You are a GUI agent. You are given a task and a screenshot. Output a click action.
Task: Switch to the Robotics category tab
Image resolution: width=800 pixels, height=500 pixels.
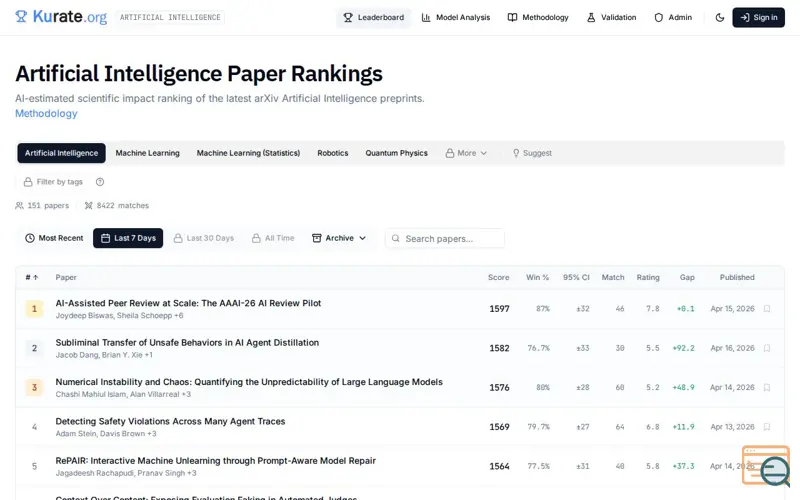(x=333, y=153)
